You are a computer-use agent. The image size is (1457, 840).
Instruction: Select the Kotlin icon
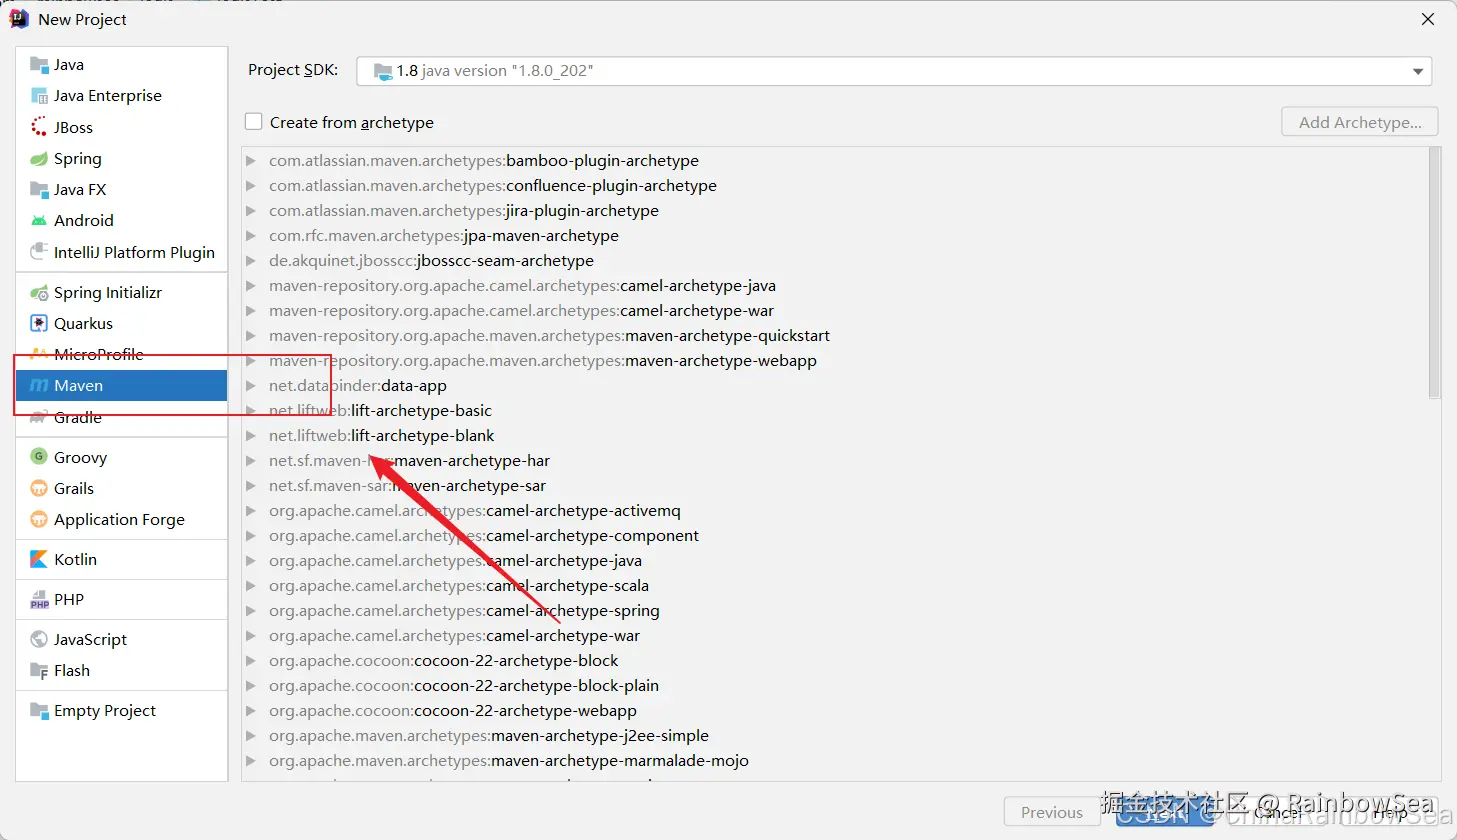(39, 559)
